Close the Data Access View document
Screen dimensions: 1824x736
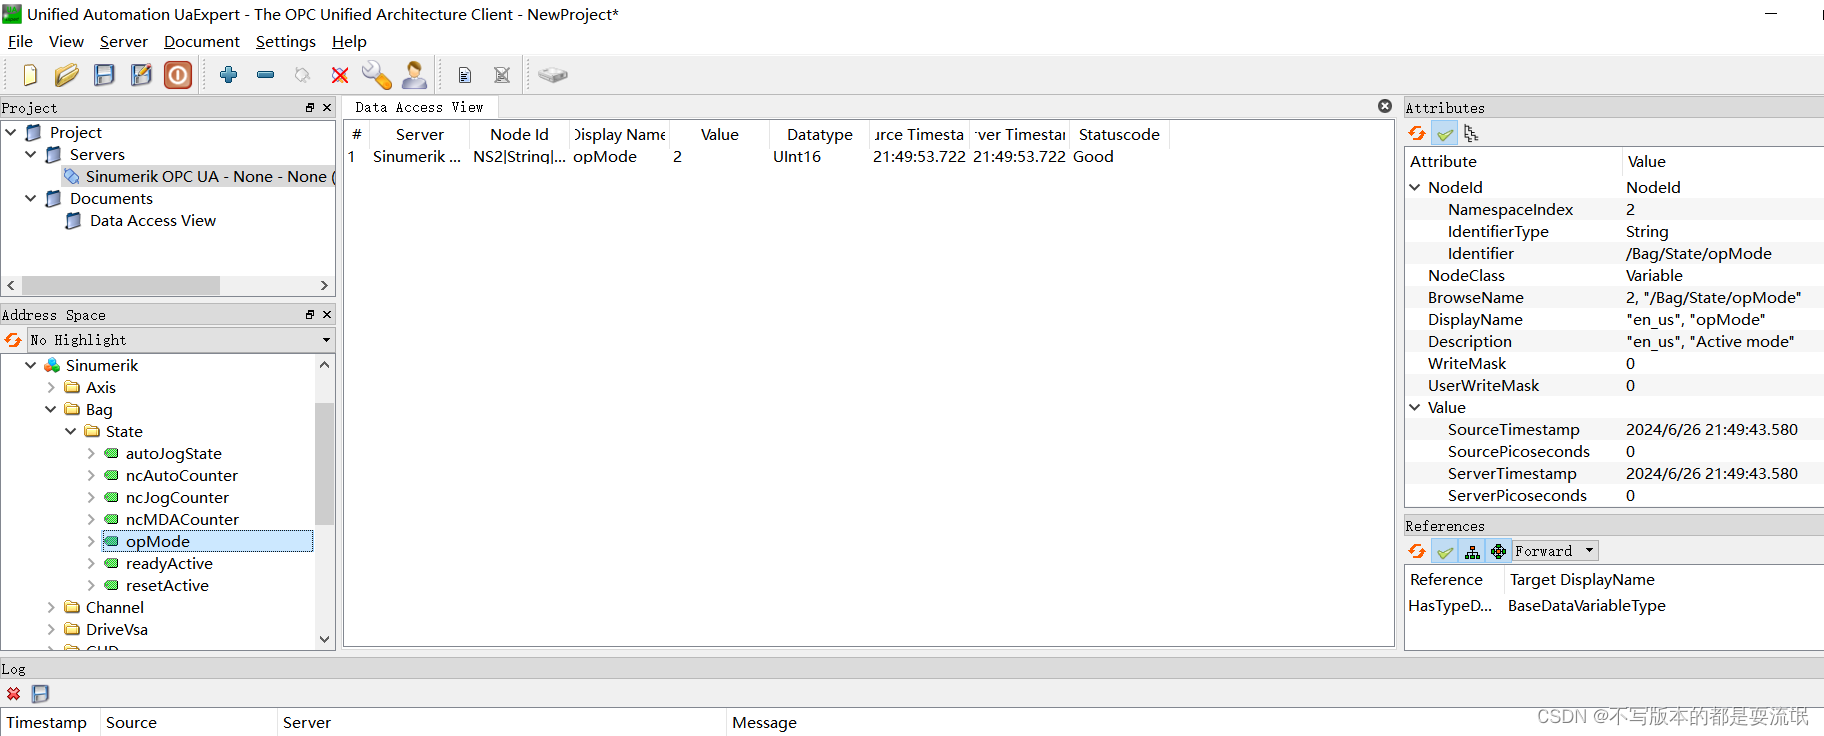1385,106
